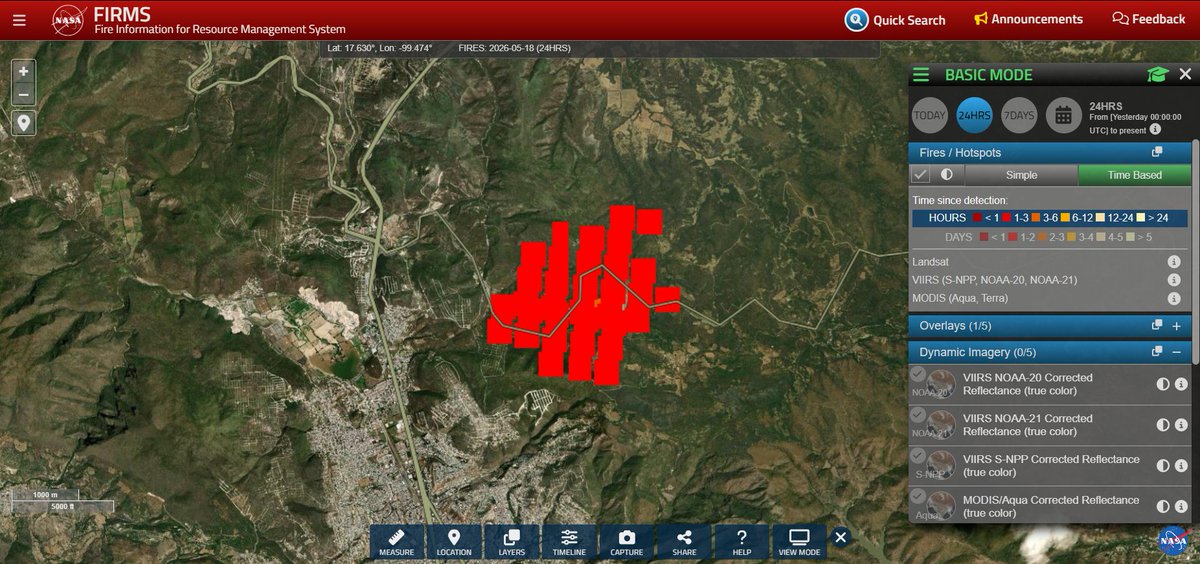Click the Landsat label
This screenshot has height=564, width=1200.
(932, 261)
